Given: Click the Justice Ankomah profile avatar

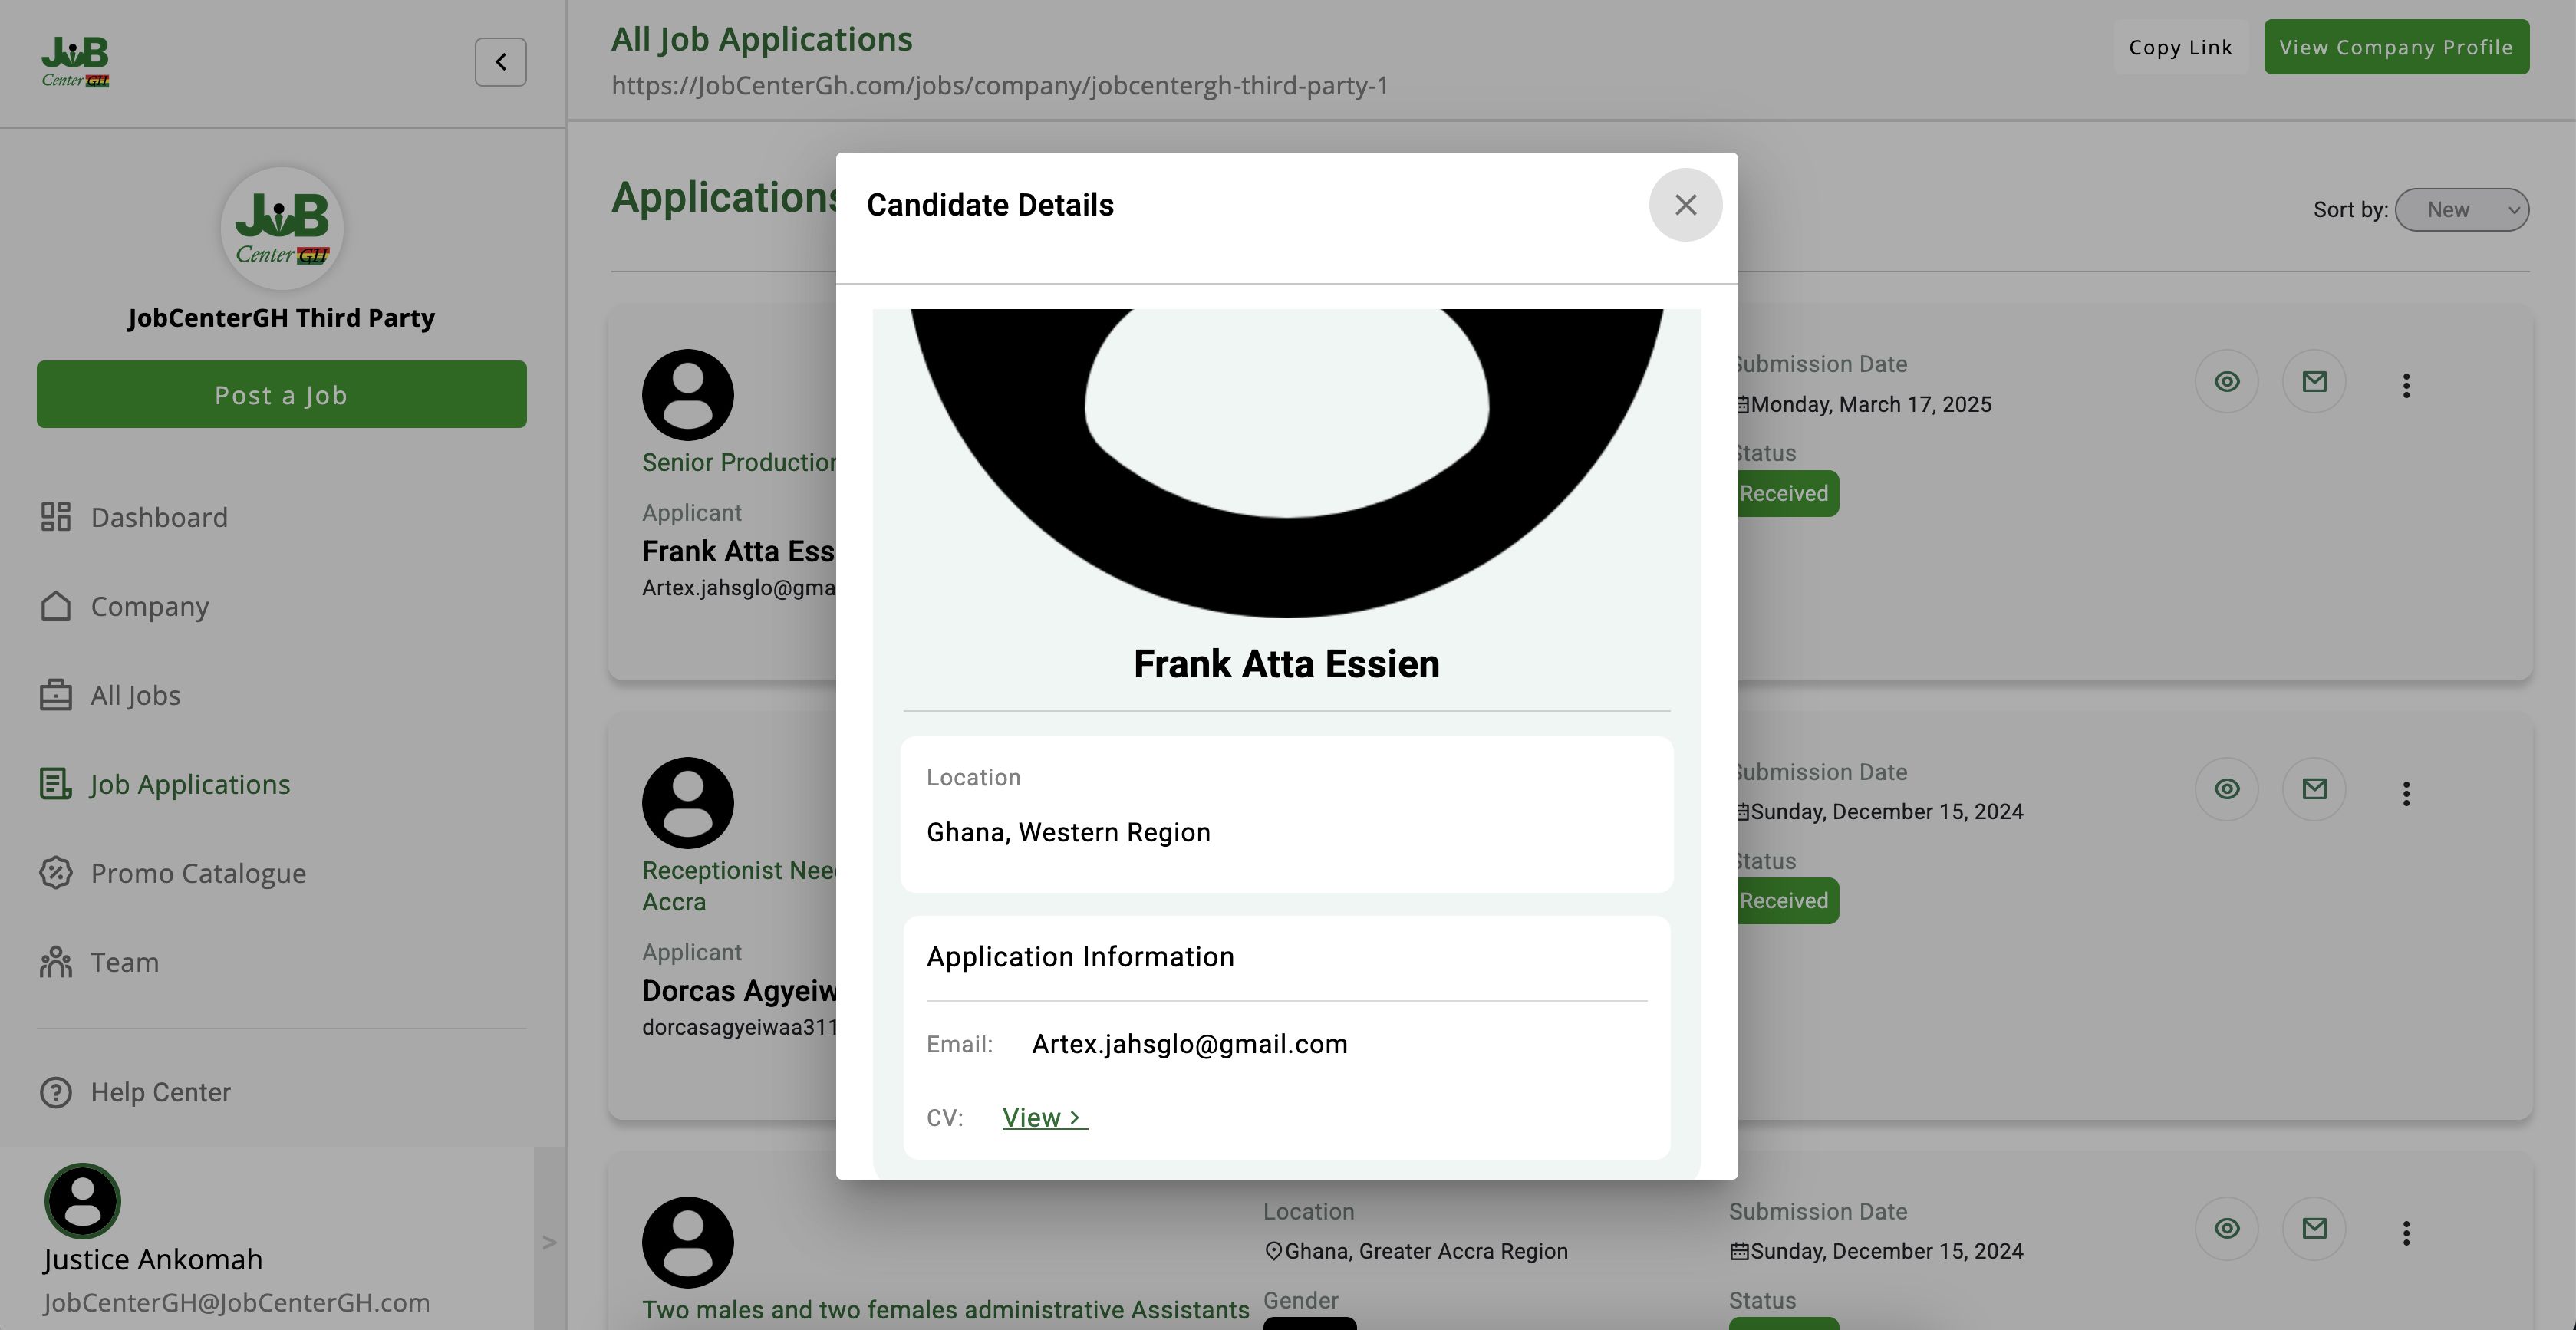Looking at the screenshot, I should click(x=82, y=1201).
